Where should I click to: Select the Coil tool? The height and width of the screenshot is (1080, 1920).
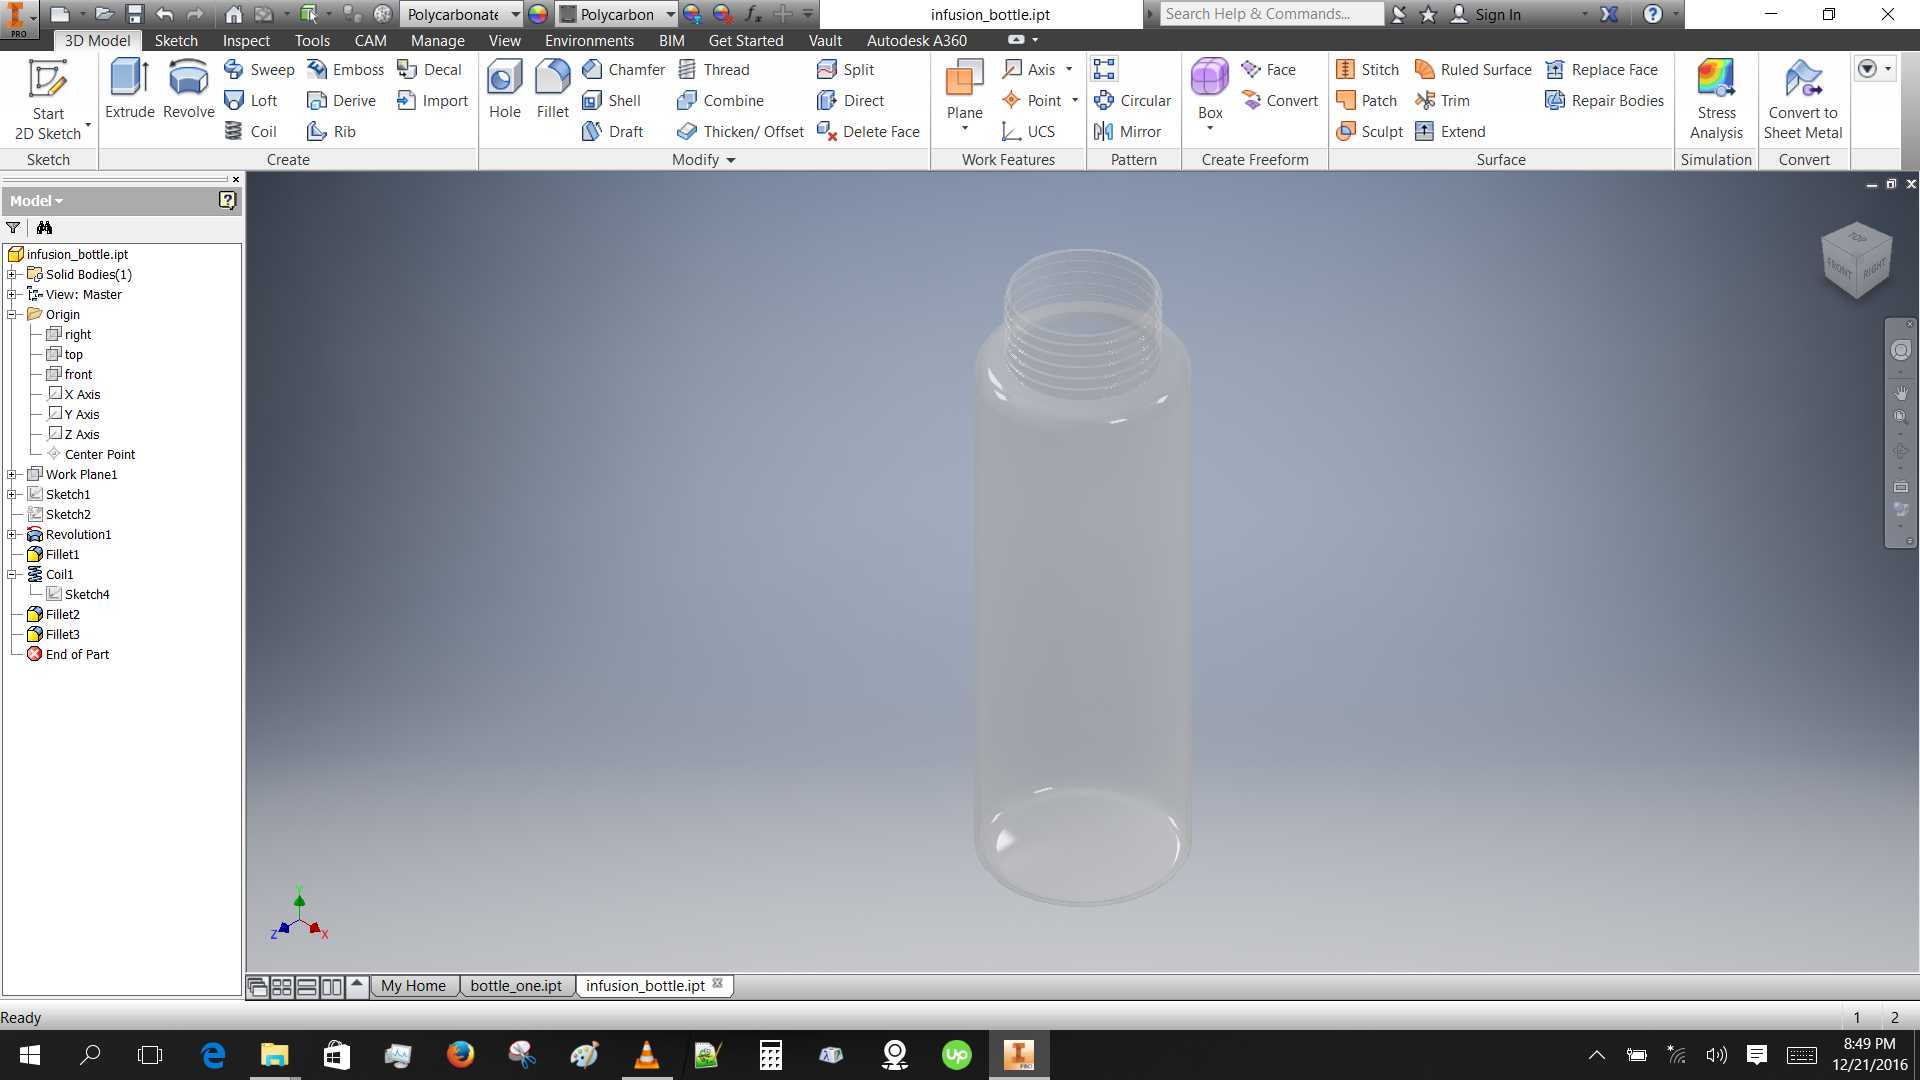click(251, 131)
